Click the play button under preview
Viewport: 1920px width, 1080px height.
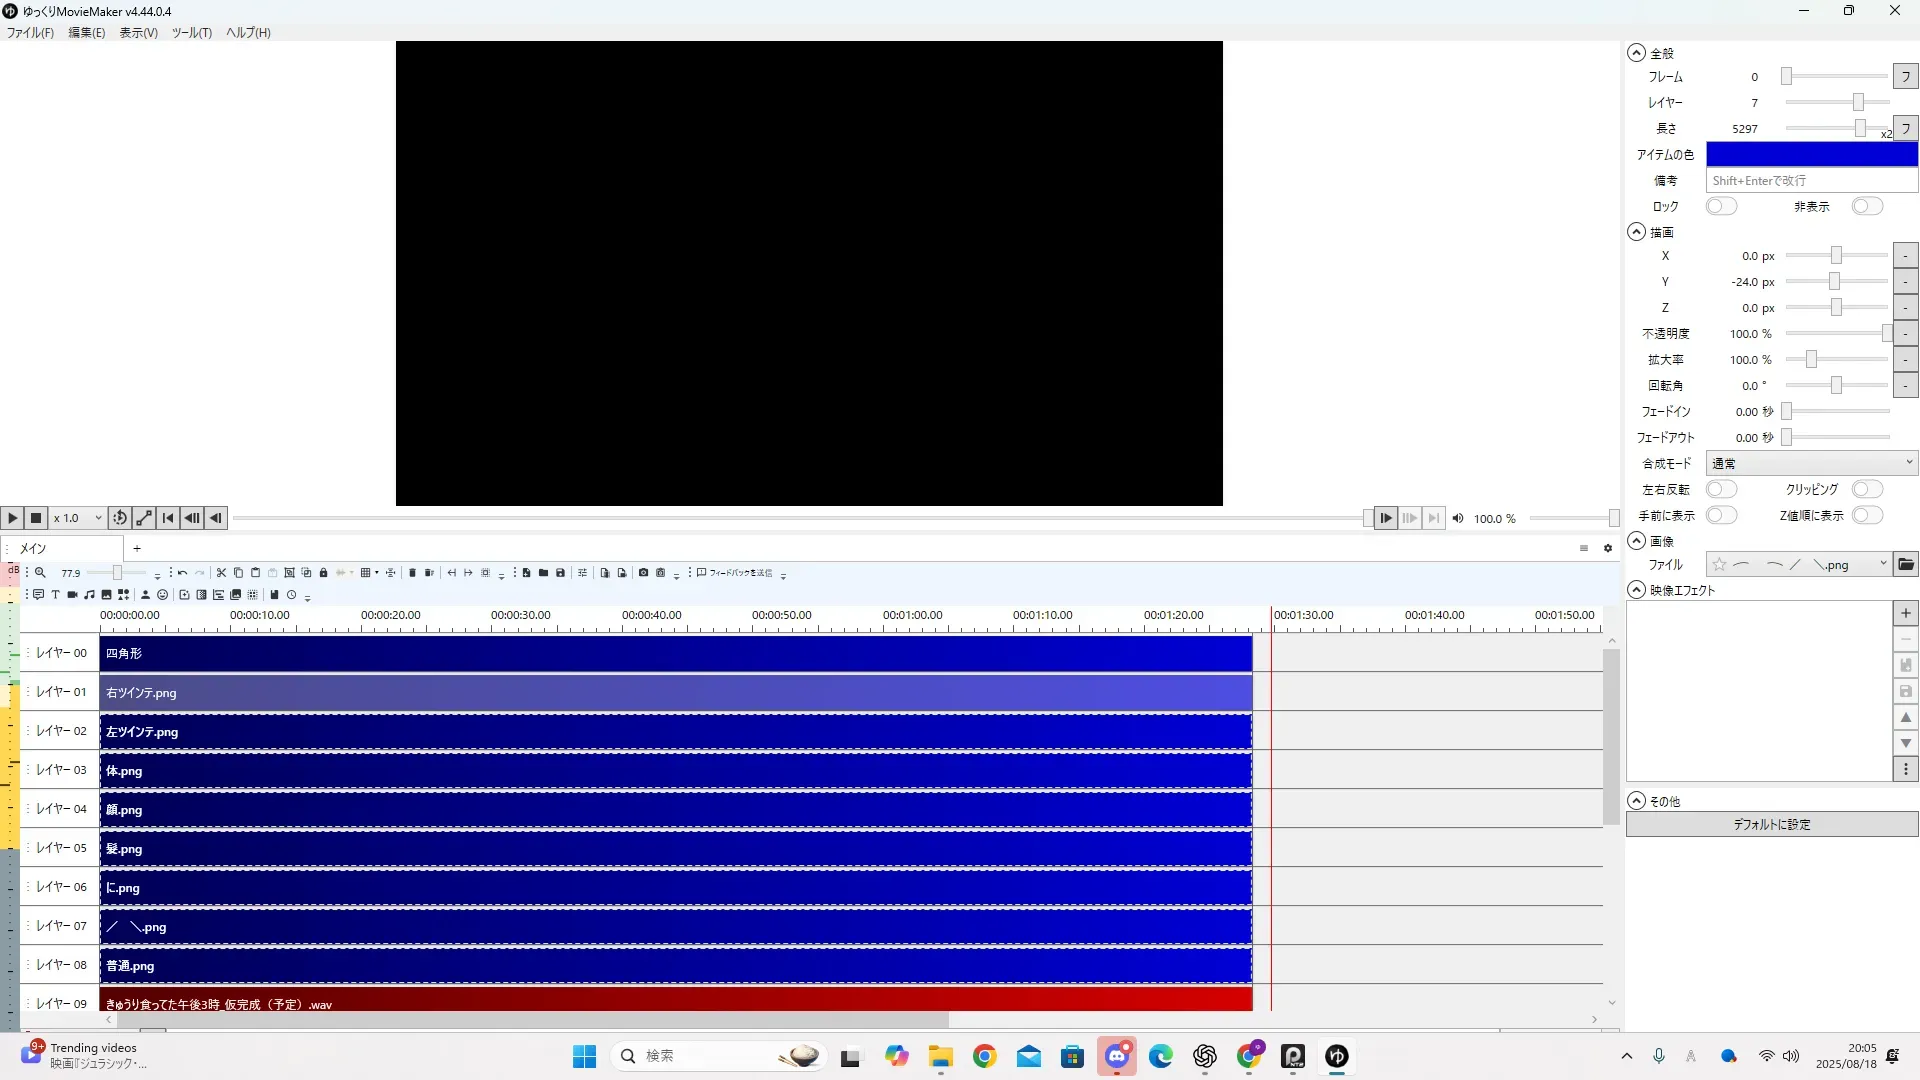[12, 518]
